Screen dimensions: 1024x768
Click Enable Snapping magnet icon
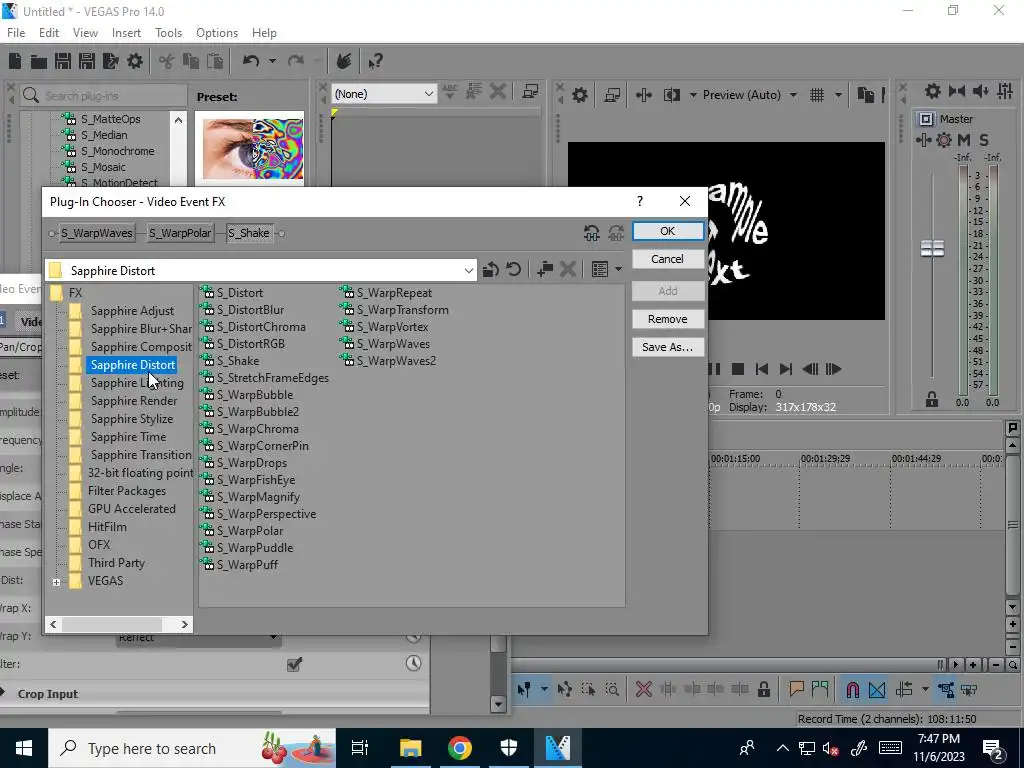tap(852, 690)
